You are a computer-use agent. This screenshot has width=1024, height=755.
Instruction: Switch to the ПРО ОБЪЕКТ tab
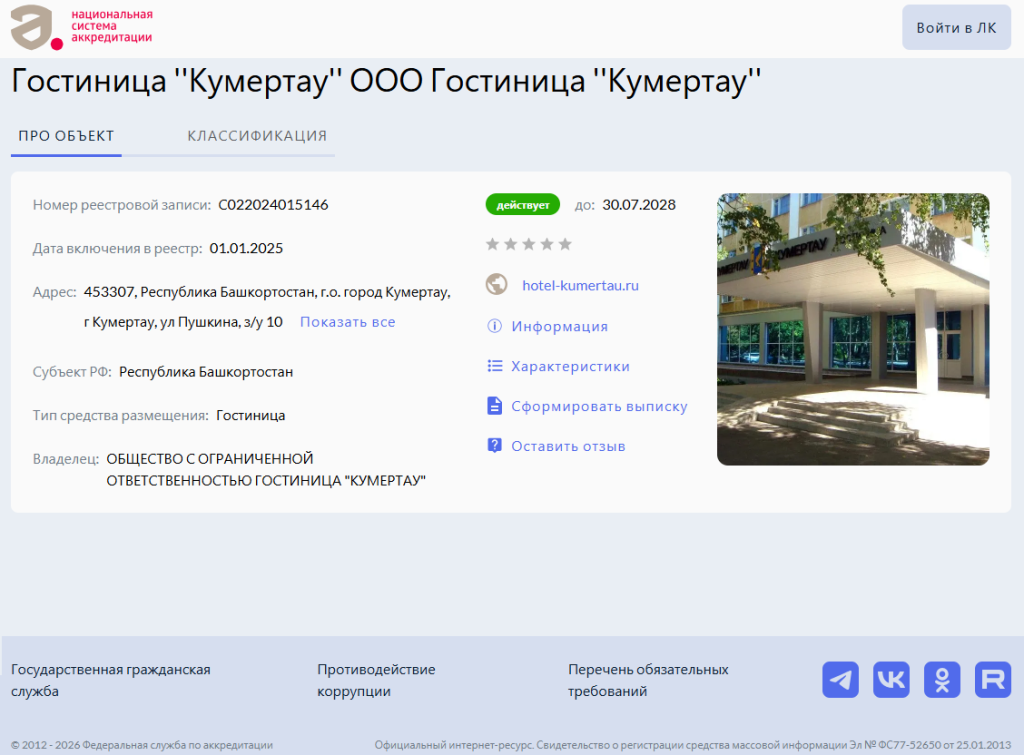66,136
